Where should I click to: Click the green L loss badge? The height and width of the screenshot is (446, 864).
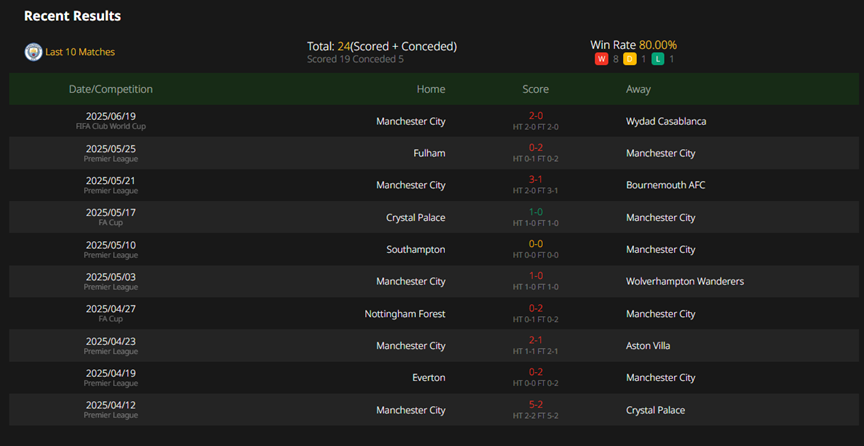pyautogui.click(x=658, y=59)
